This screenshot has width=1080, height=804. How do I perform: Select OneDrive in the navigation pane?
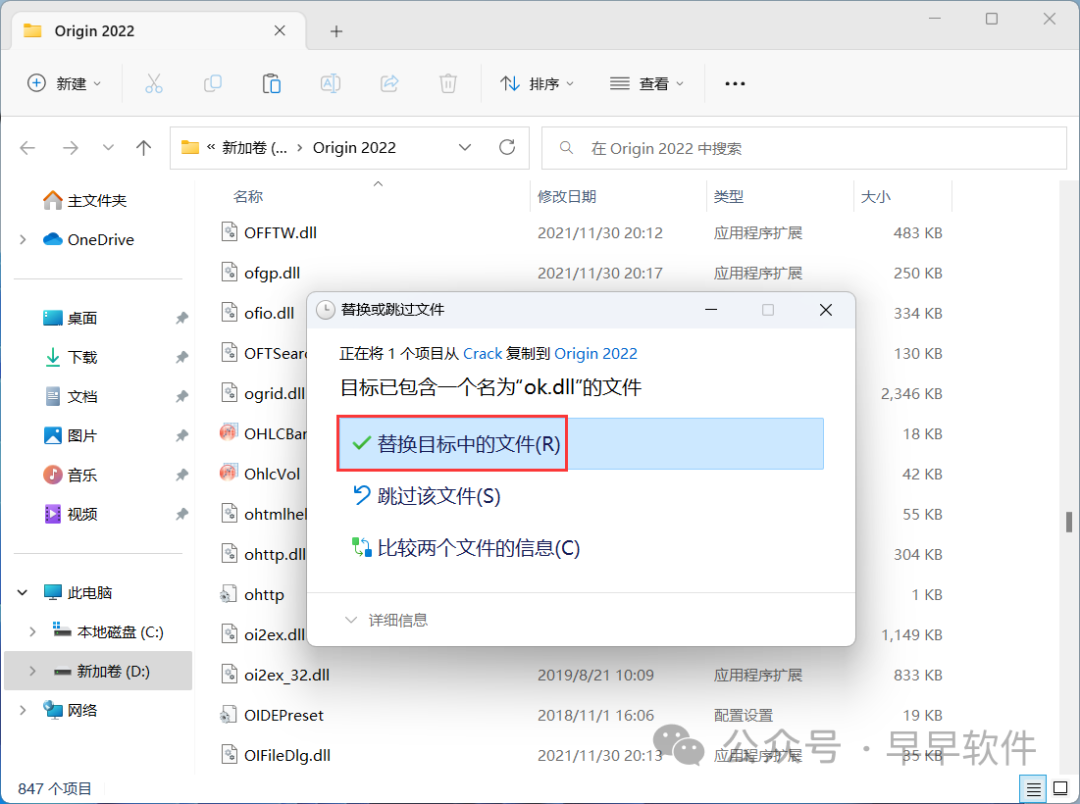(100, 240)
